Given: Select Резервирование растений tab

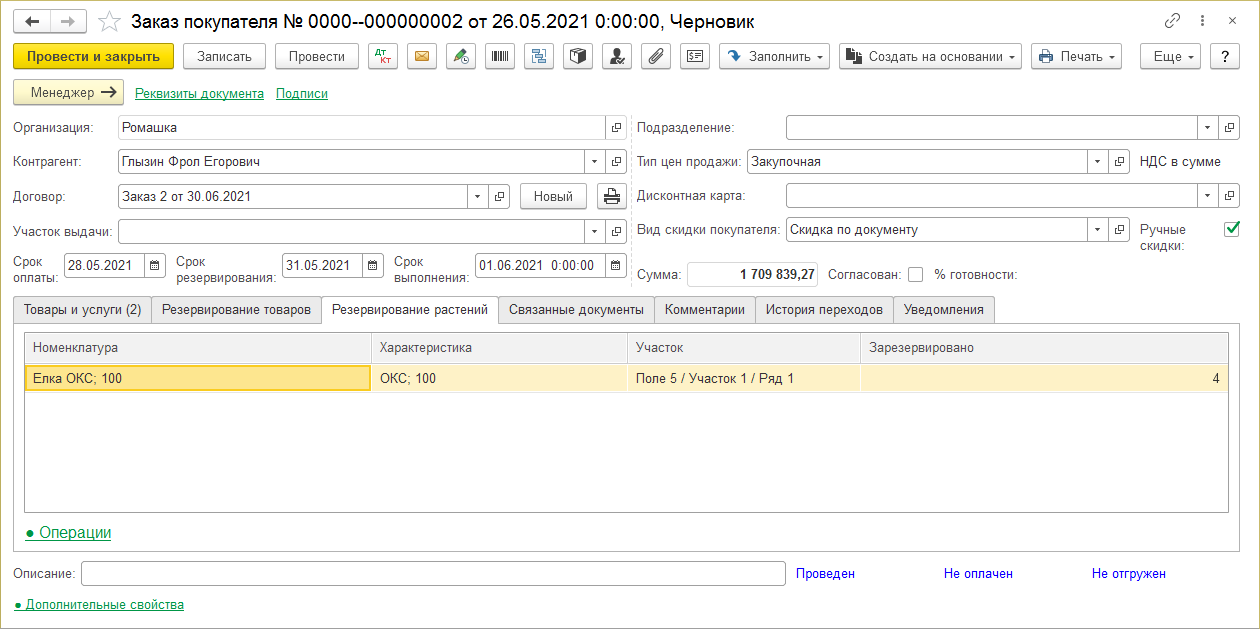Looking at the screenshot, I should [x=410, y=310].
